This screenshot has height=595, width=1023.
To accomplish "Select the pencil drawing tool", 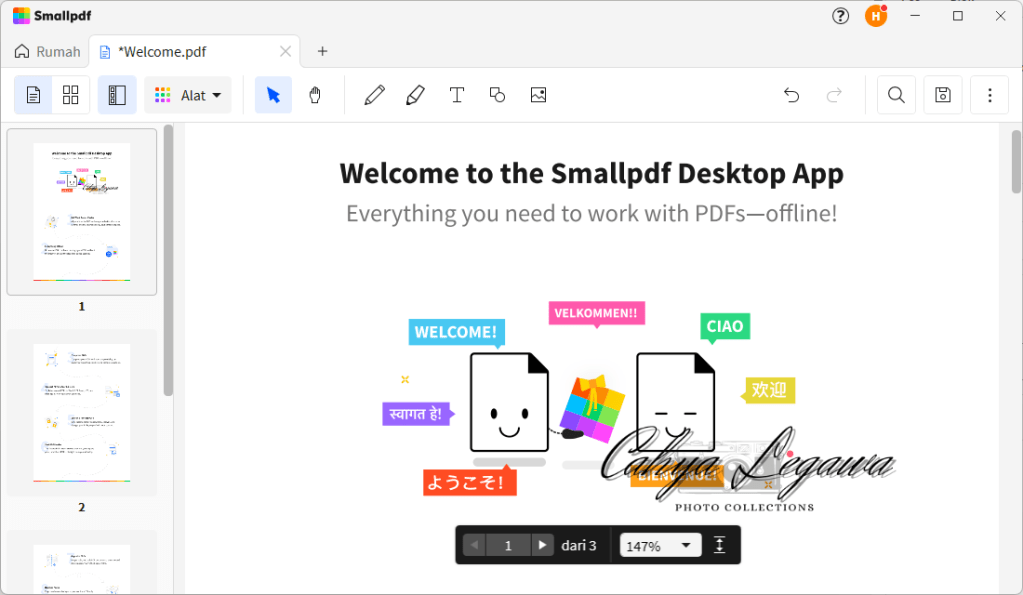I will coord(375,95).
